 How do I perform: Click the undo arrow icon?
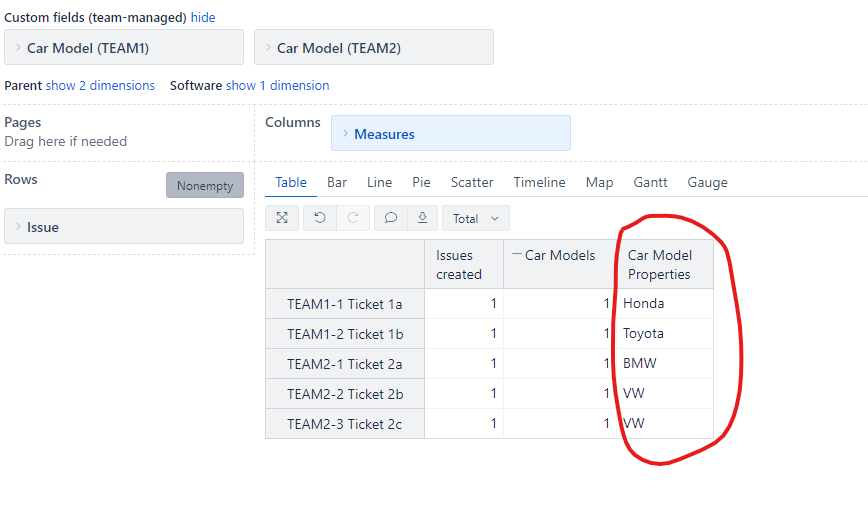pos(319,218)
